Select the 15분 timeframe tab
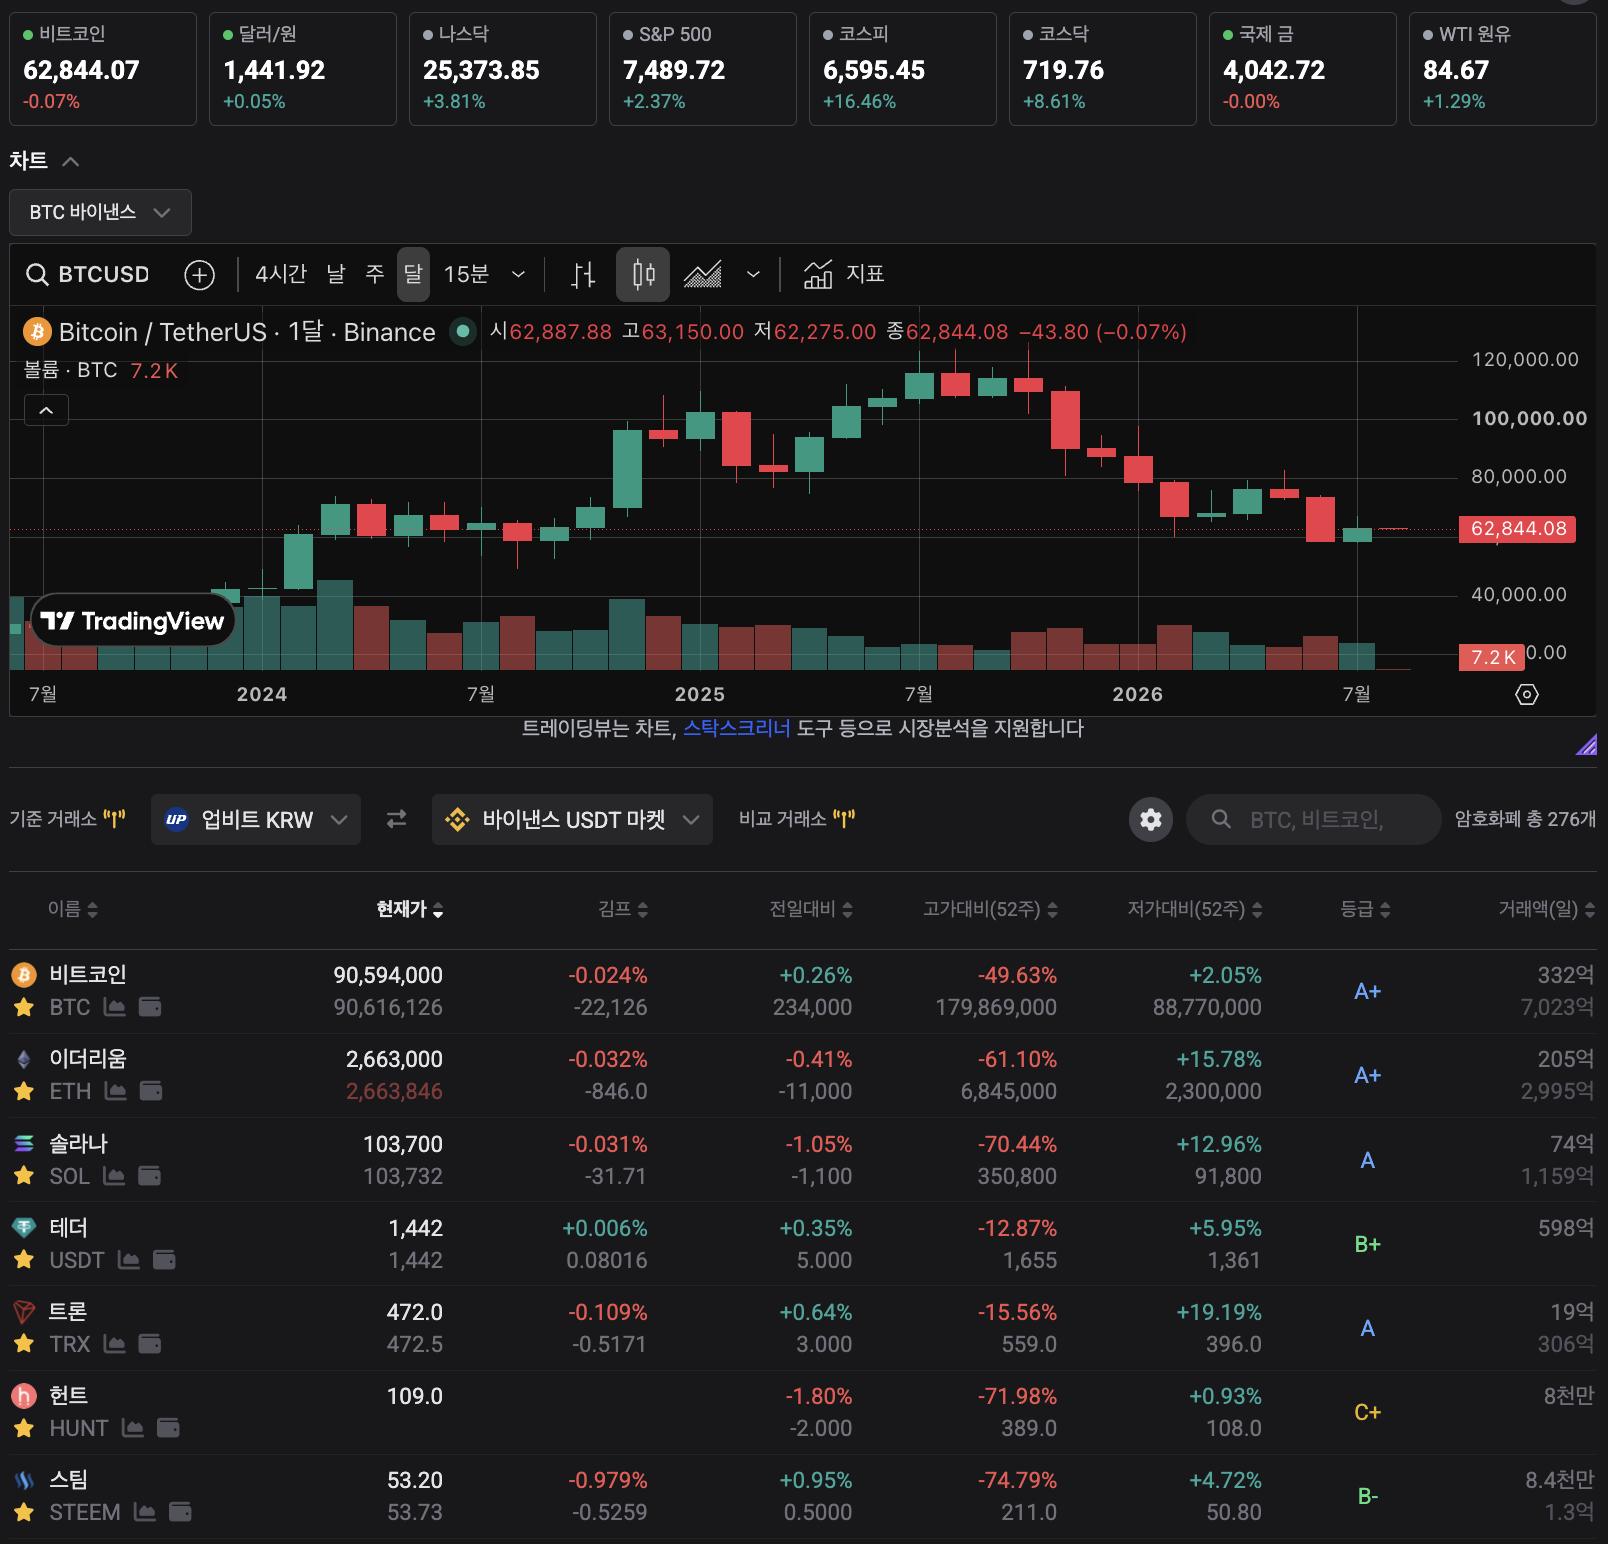Image resolution: width=1608 pixels, height=1544 pixels. tap(466, 274)
